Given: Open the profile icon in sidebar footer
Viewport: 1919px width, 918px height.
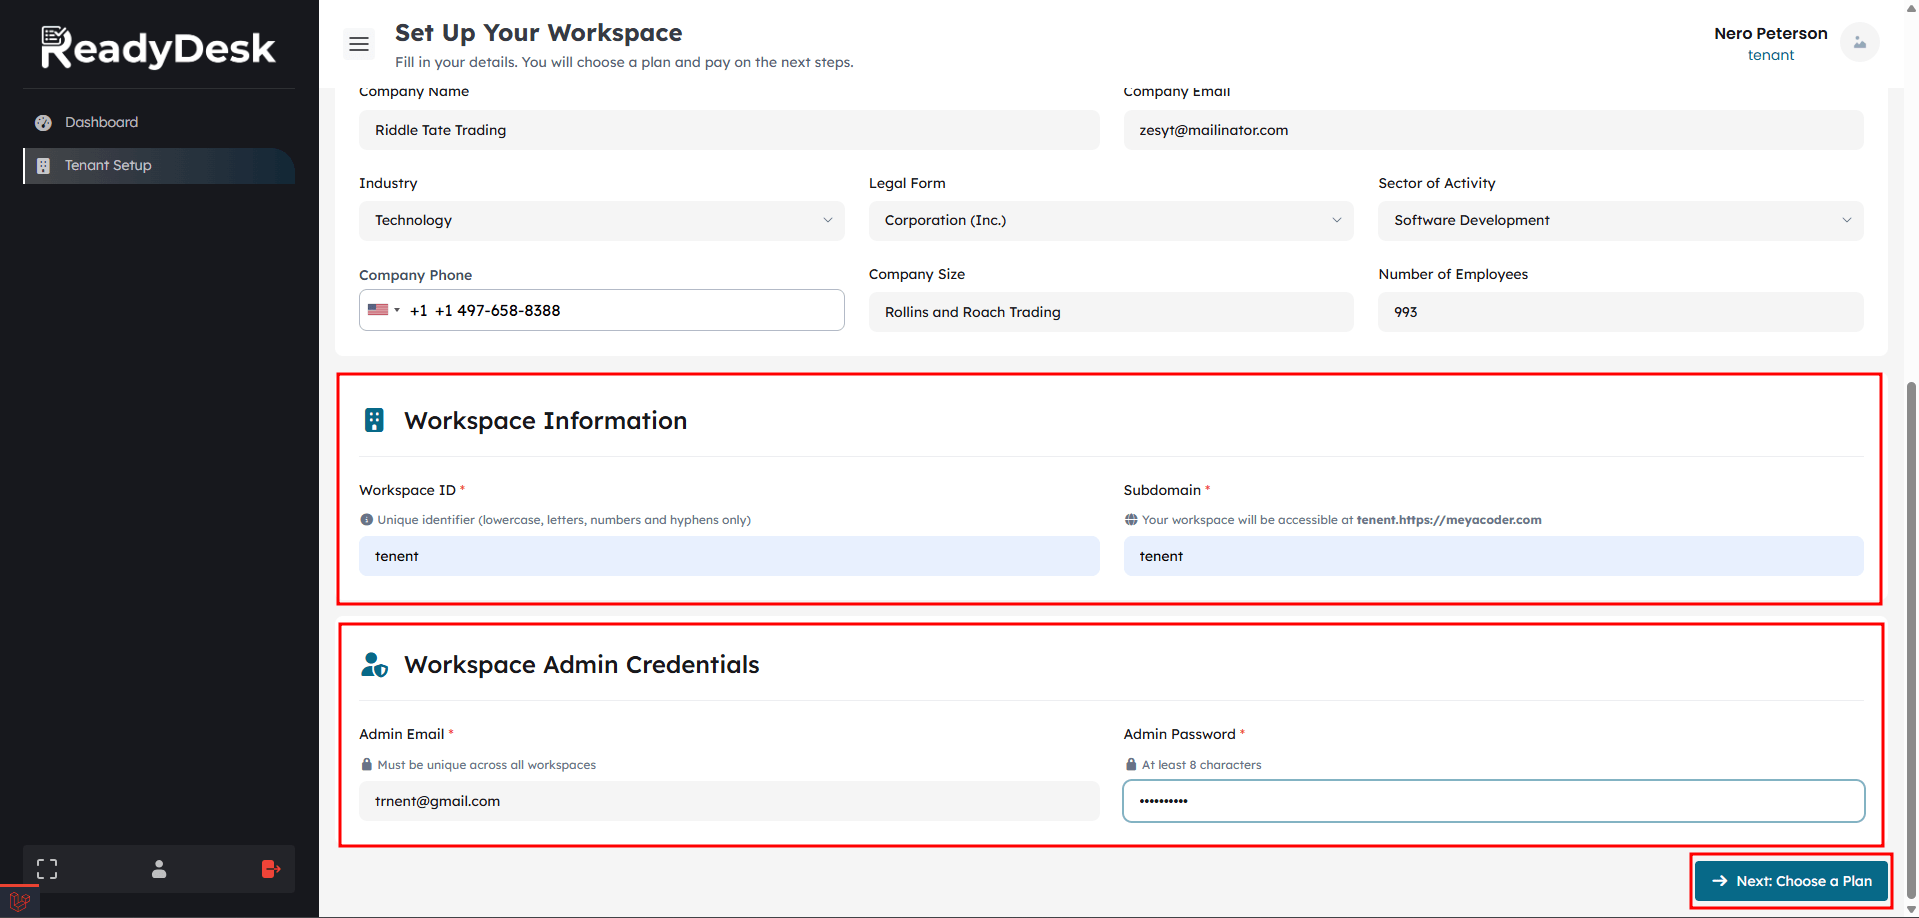Looking at the screenshot, I should 159,869.
